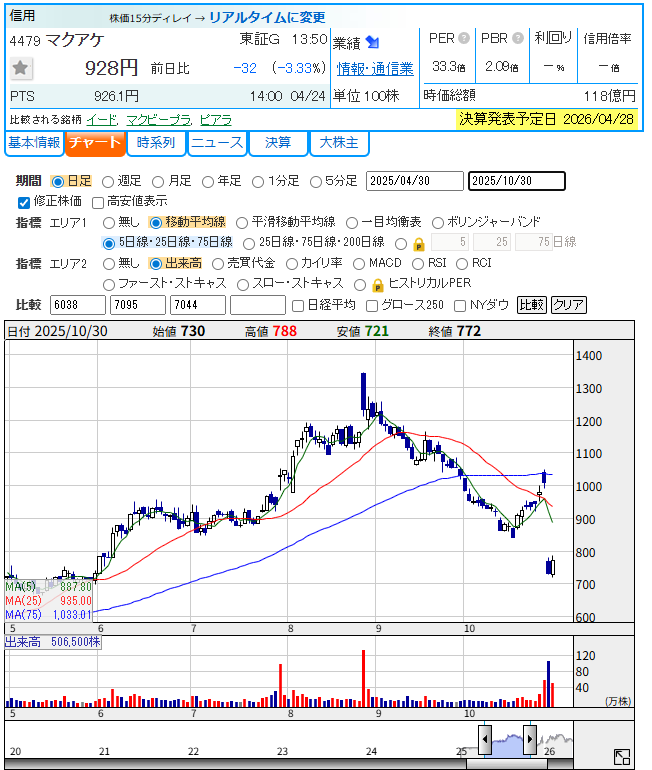This screenshot has width=652, height=770.
Task: Select RCI indicator
Action: (x=462, y=264)
